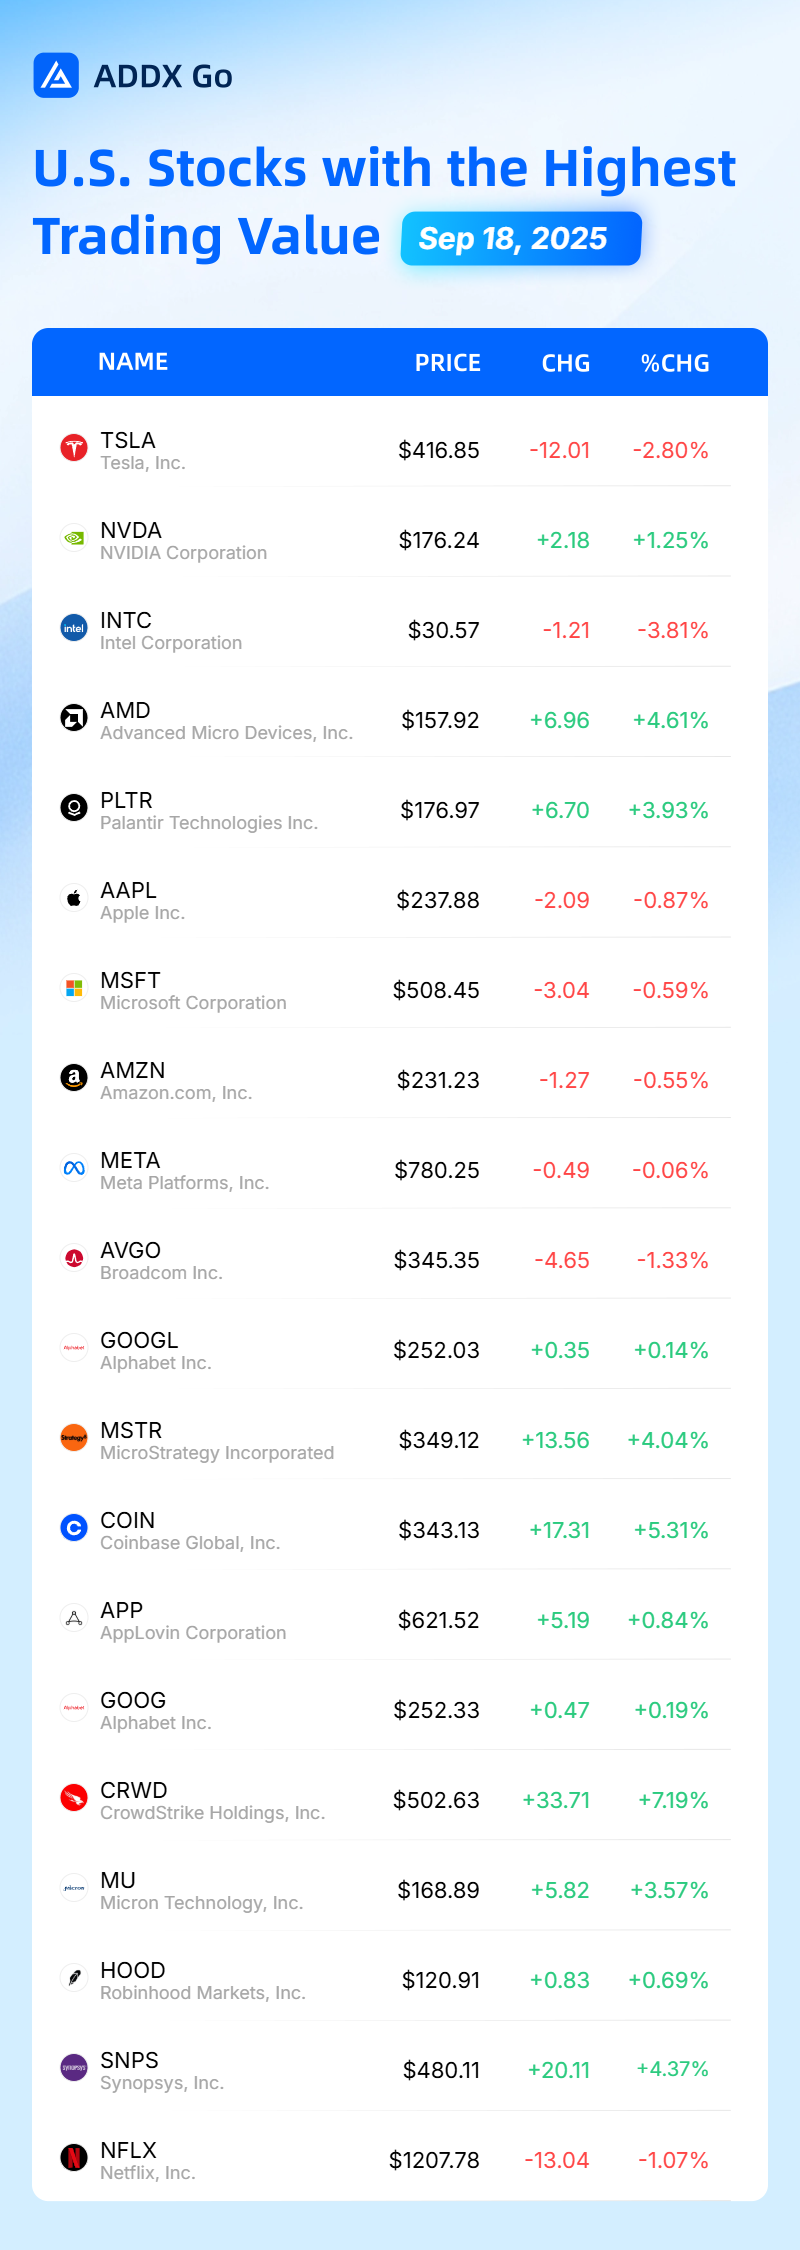Select the AMD logo icon
This screenshot has height=2250, width=800.
coord(74,718)
